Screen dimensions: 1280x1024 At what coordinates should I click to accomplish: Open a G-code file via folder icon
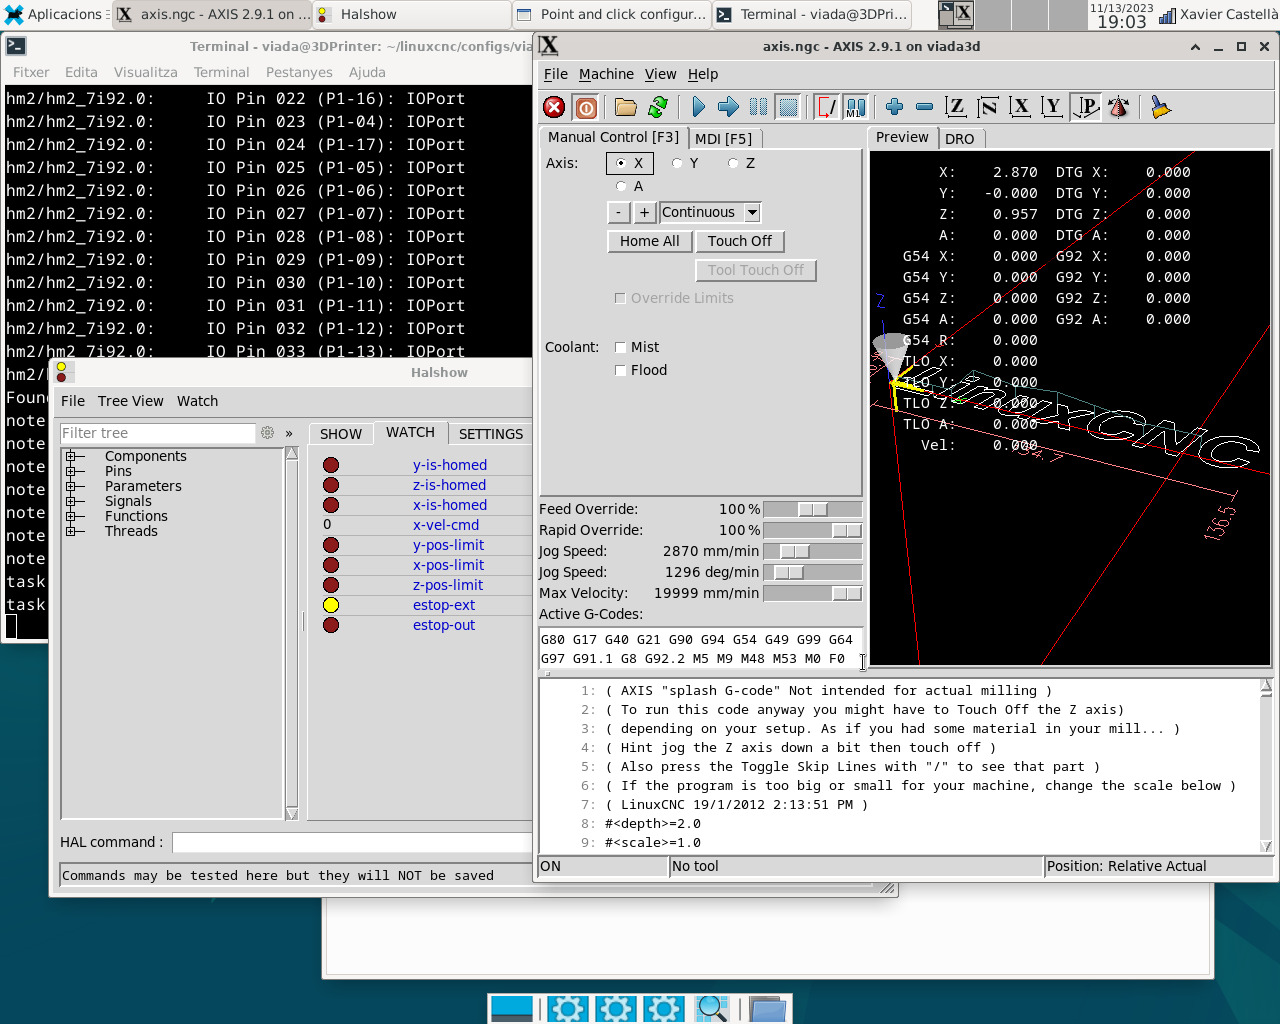pos(626,107)
